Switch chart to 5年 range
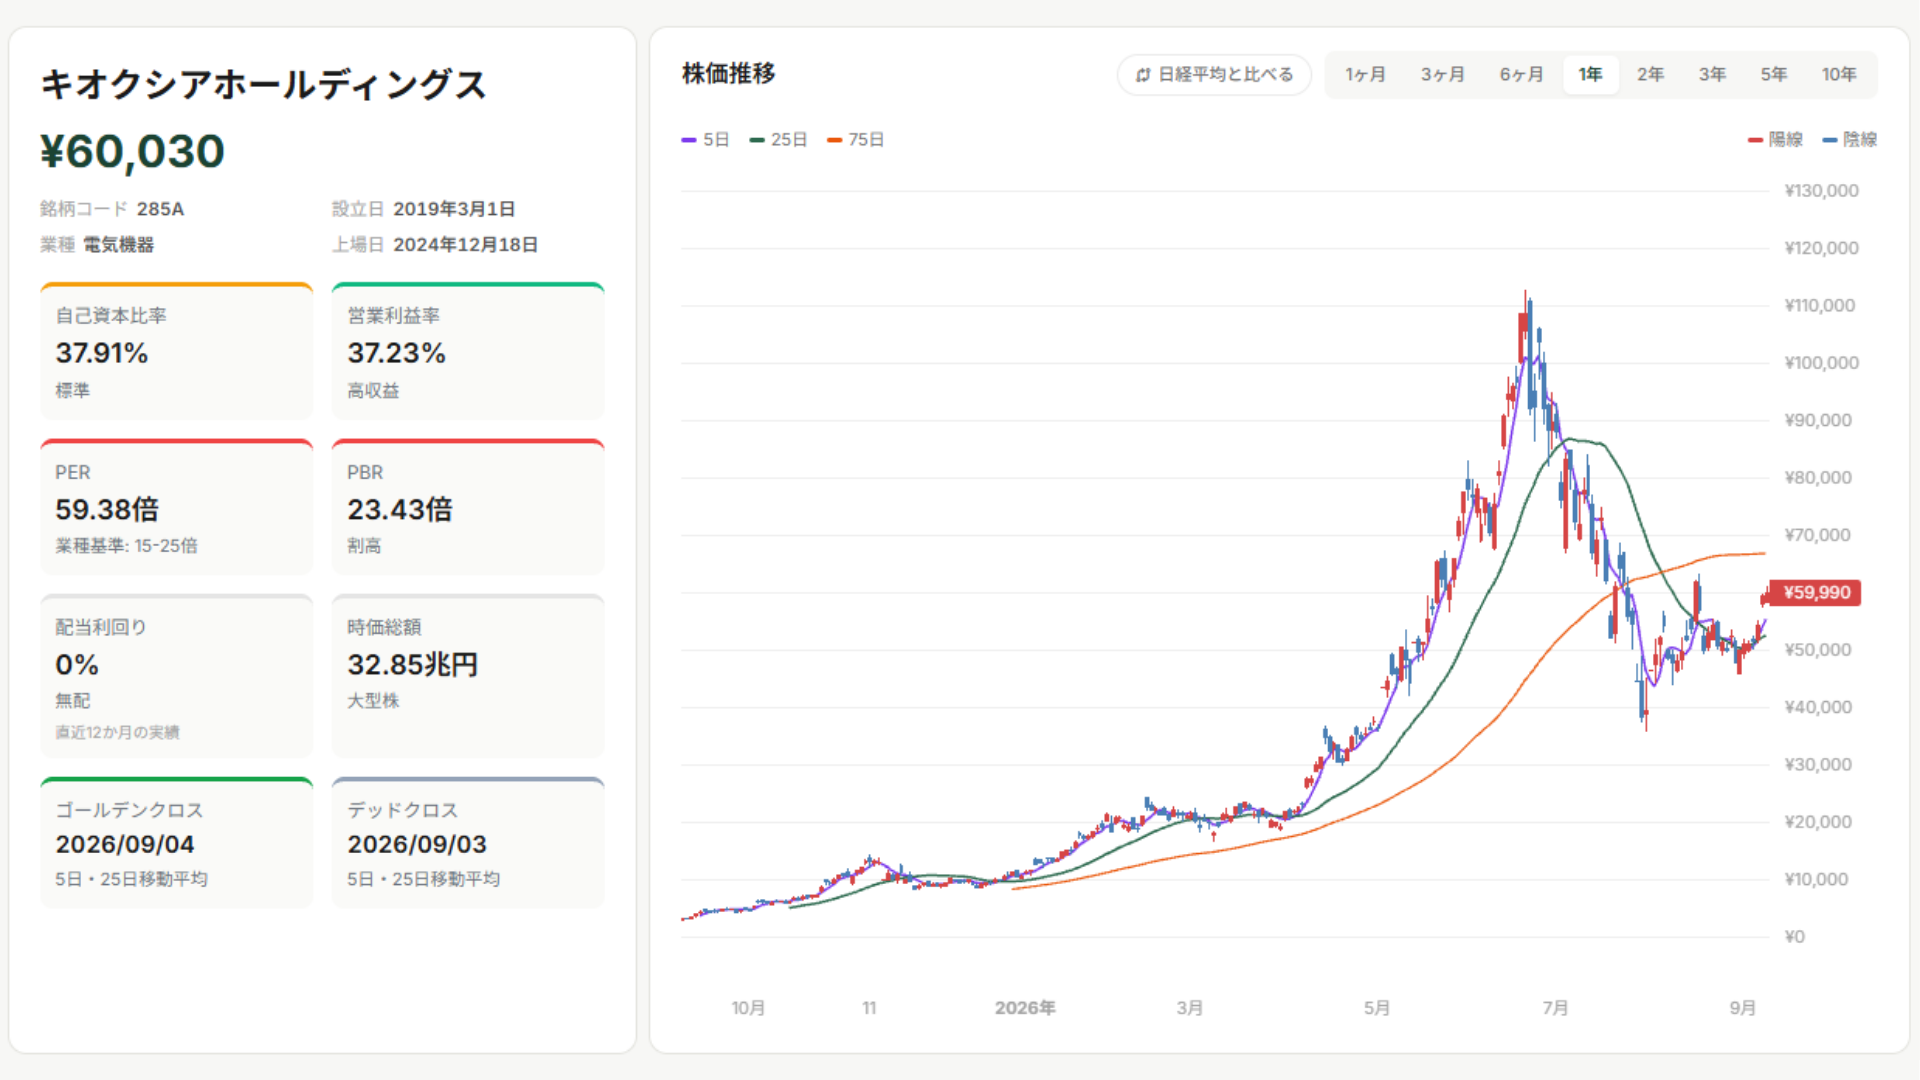 pyautogui.click(x=1774, y=75)
